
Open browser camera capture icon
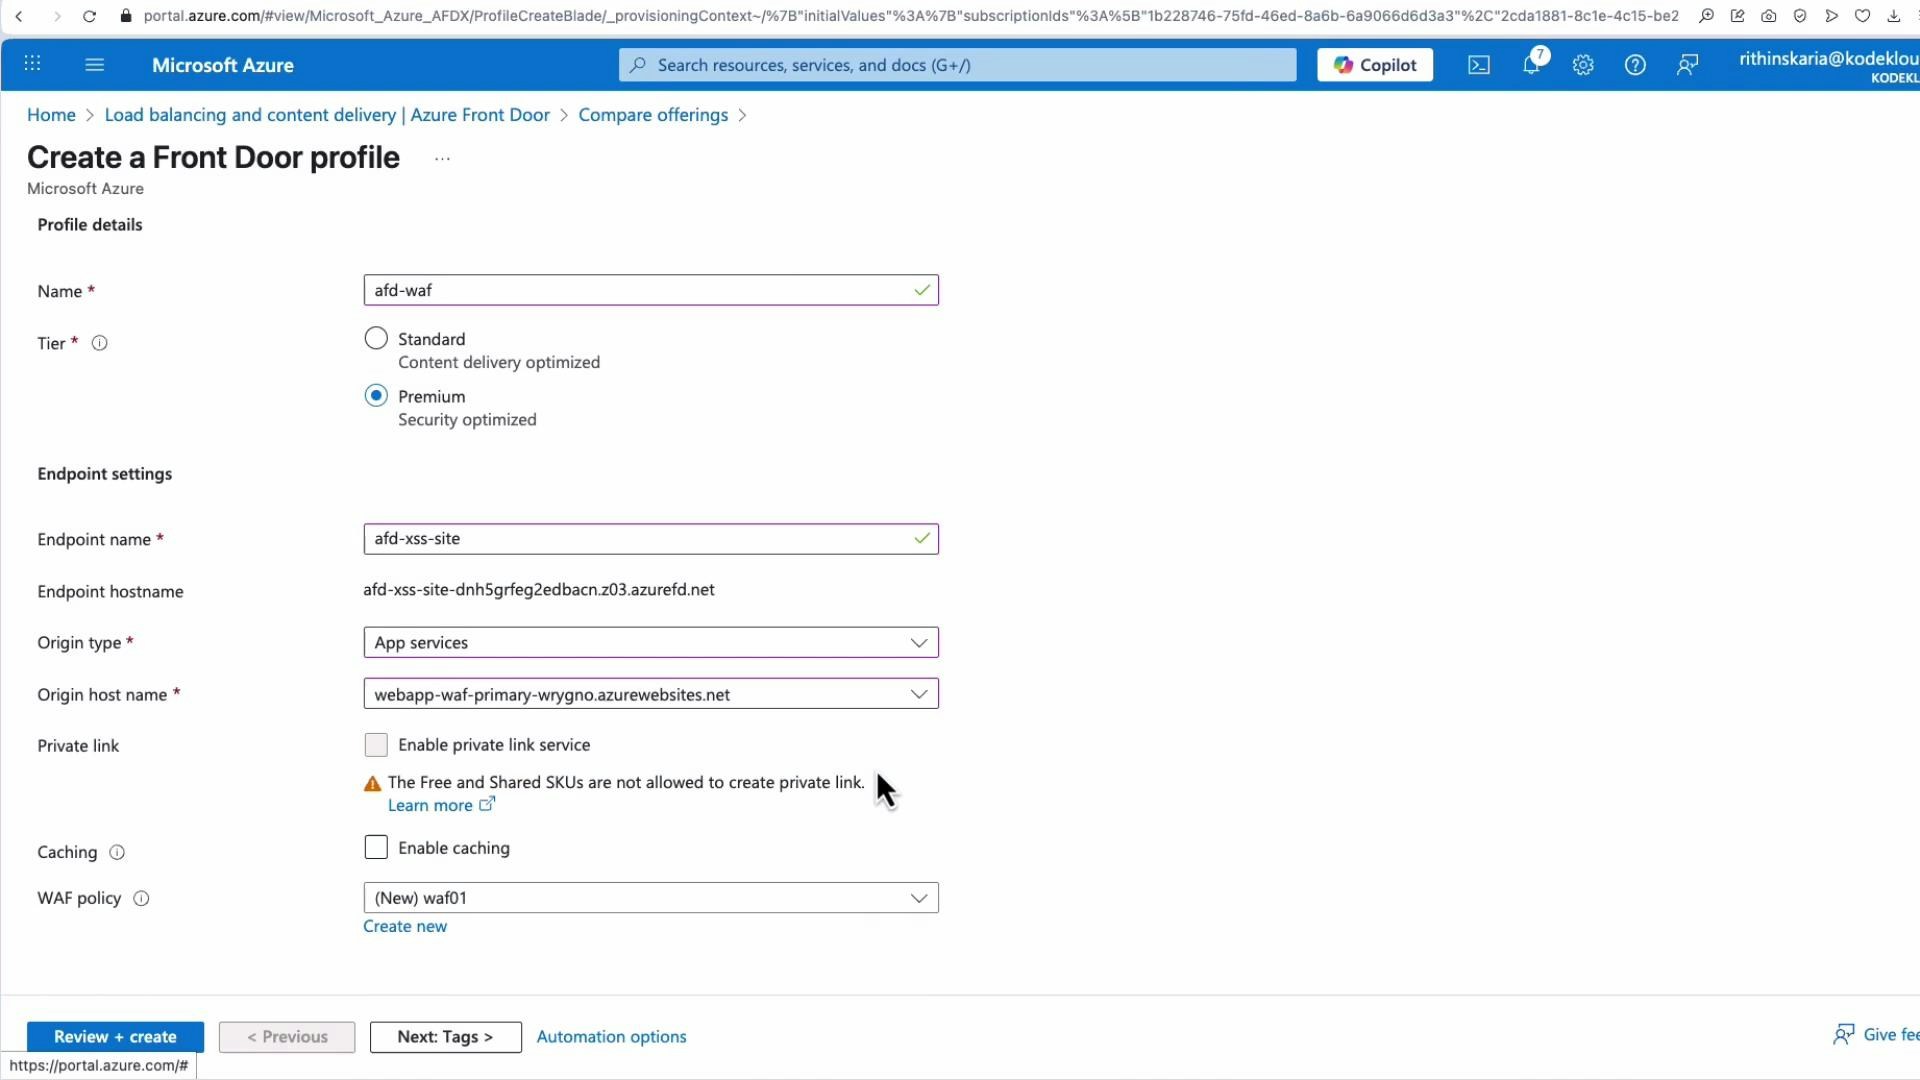(x=1768, y=16)
